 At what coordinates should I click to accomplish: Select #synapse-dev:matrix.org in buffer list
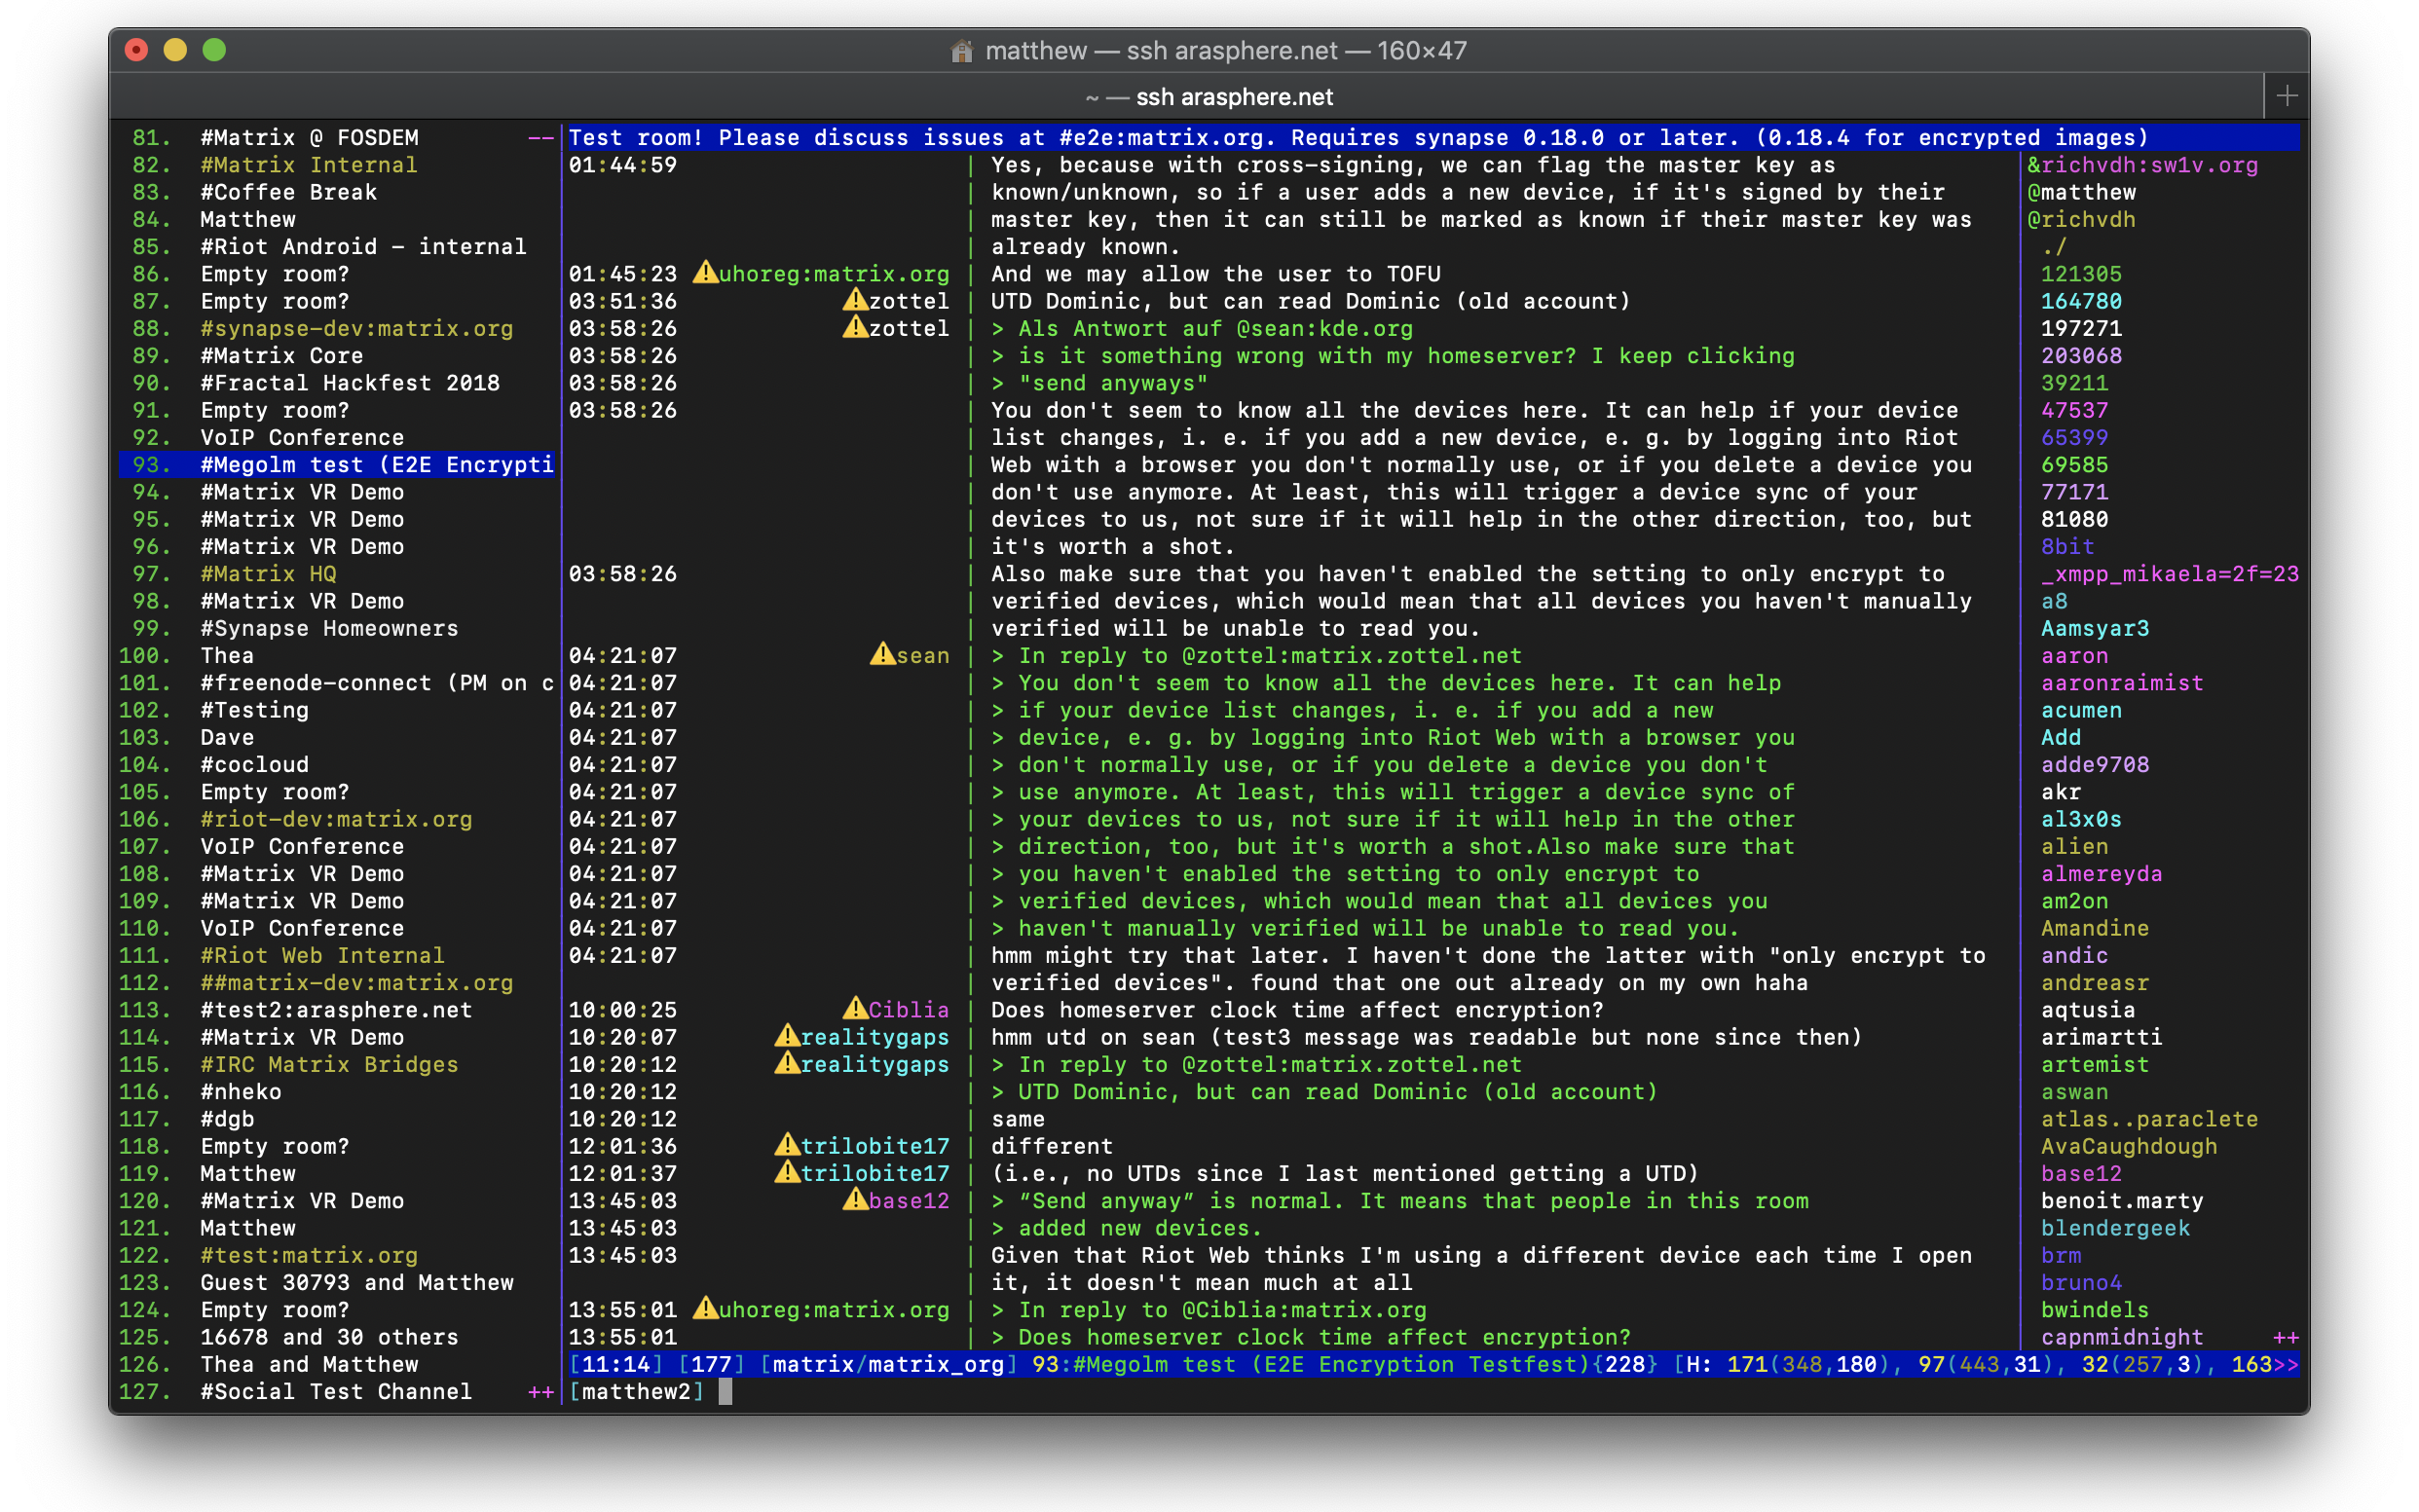click(x=356, y=328)
